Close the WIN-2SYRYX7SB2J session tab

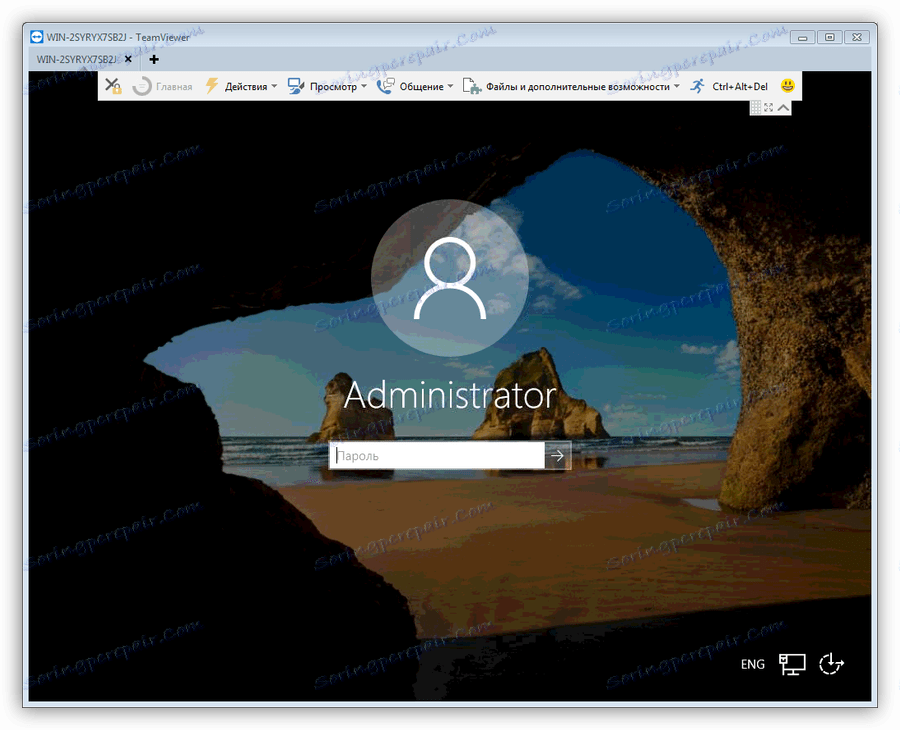pos(128,59)
